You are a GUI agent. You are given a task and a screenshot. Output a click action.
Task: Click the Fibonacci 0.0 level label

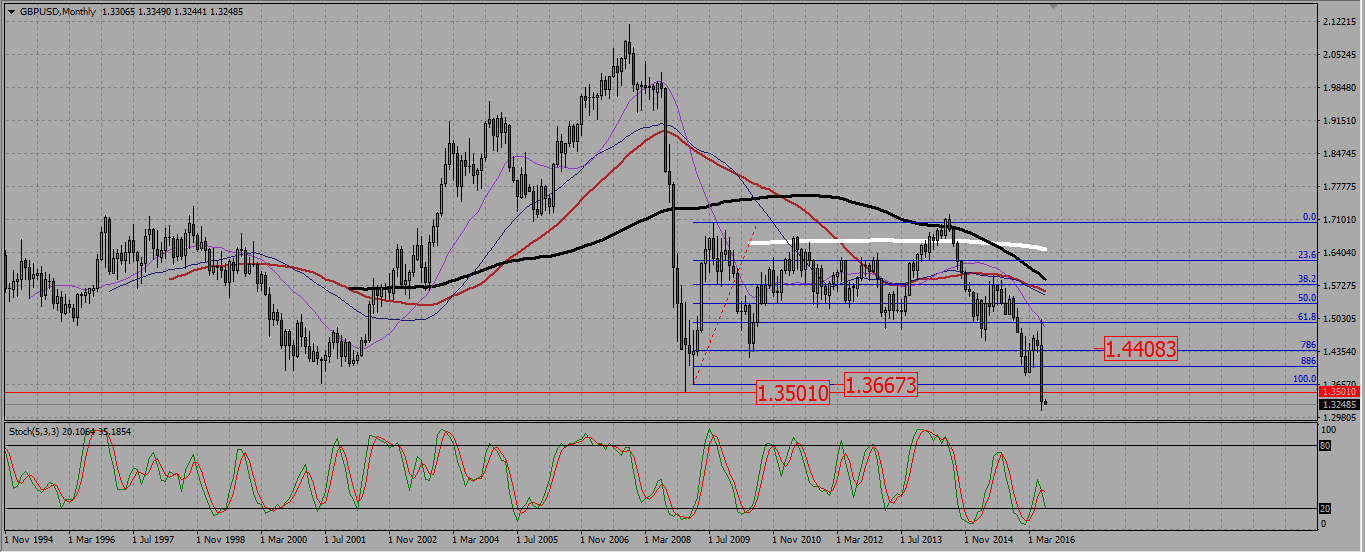[1308, 217]
